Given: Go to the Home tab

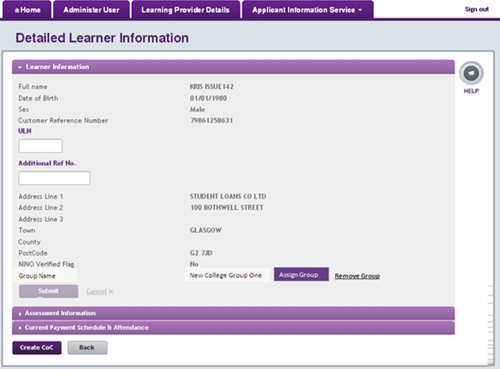Looking at the screenshot, I should (27, 10).
